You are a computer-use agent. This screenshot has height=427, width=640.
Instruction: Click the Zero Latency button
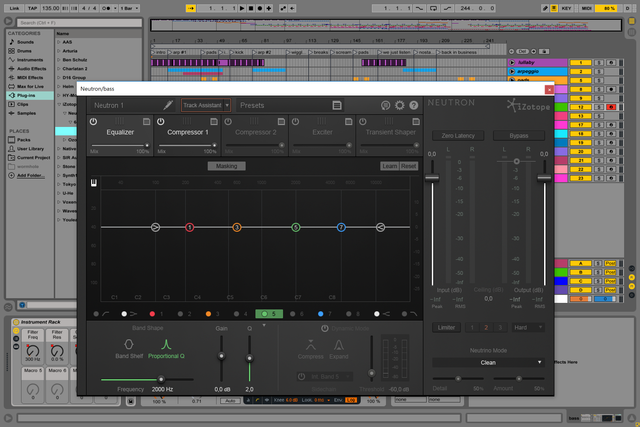pos(458,136)
